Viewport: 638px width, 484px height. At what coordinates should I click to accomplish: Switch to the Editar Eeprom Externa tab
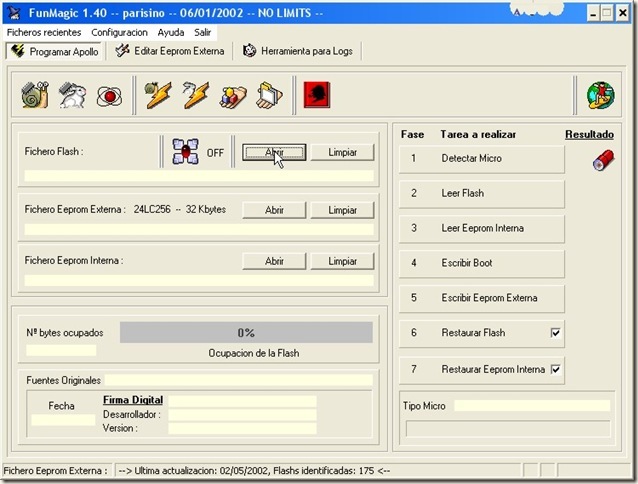tap(170, 51)
